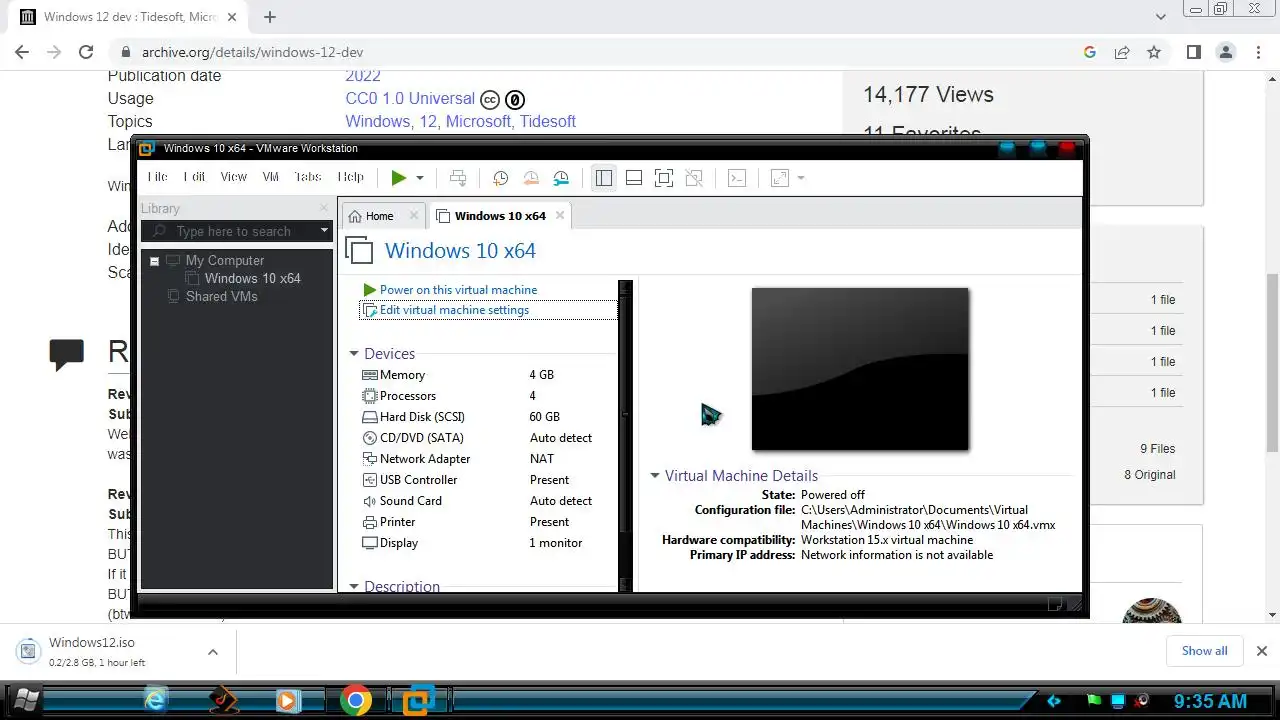Open the library search dropdown arrow

pyautogui.click(x=324, y=231)
